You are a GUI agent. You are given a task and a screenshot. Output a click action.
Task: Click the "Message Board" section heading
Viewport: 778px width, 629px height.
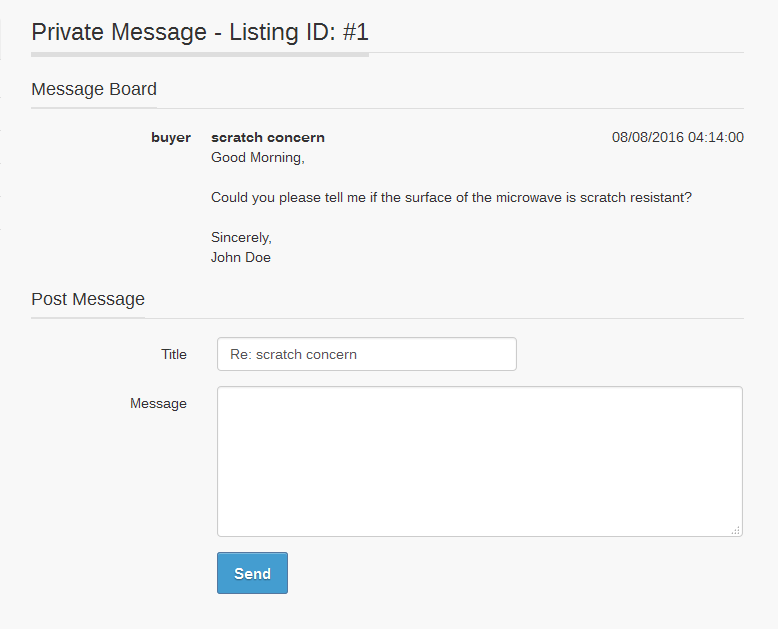pos(94,89)
